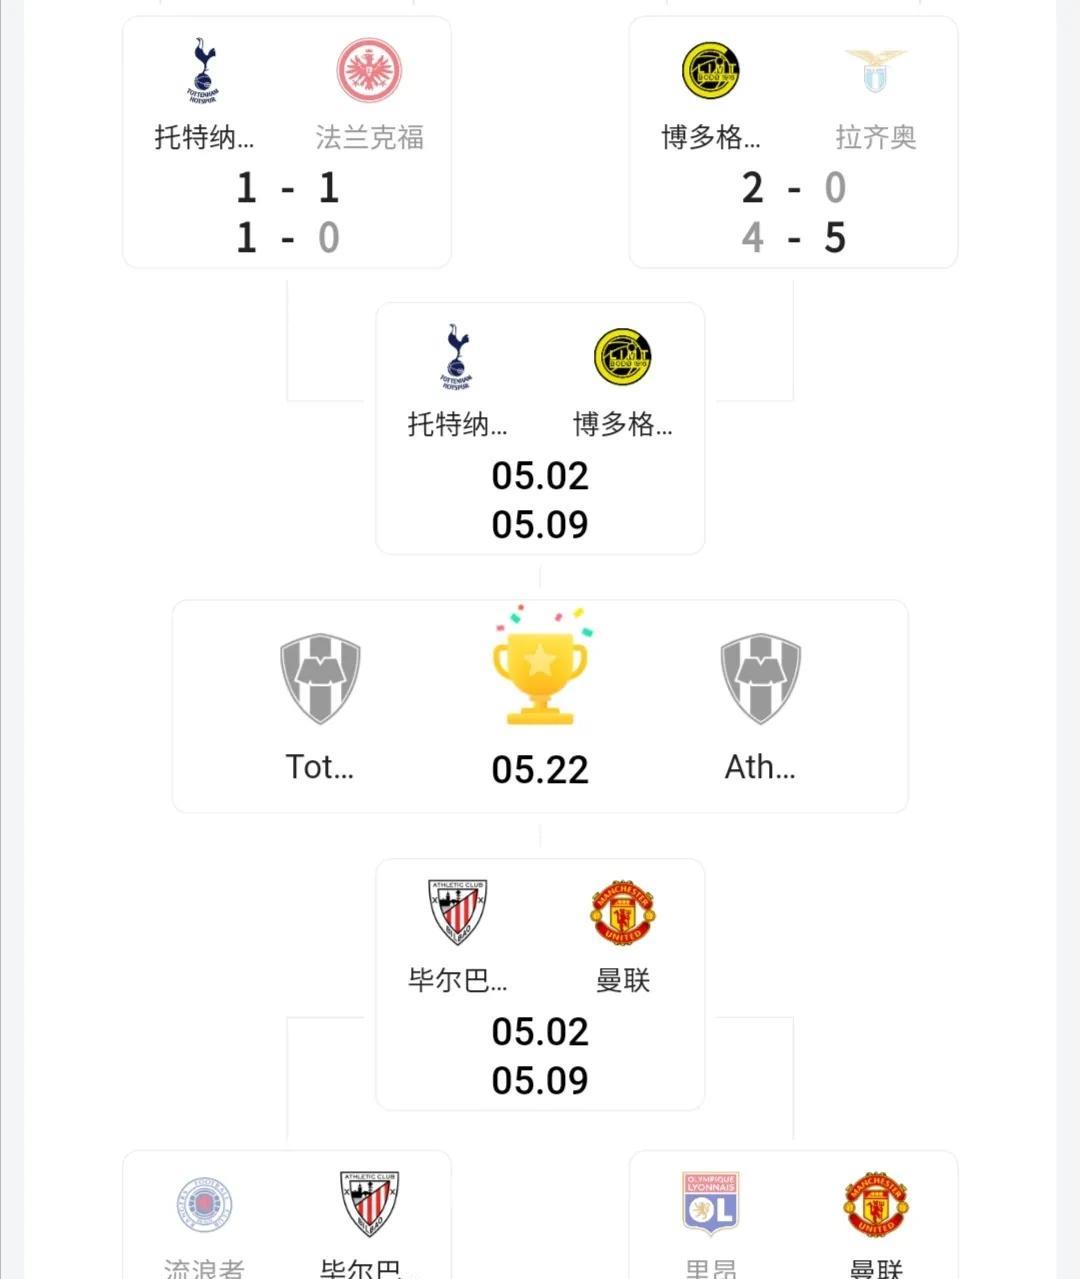Image resolution: width=1080 pixels, height=1279 pixels.
Task: Tap the Eintracht Frankfurt red eagle logo
Action: [x=369, y=71]
